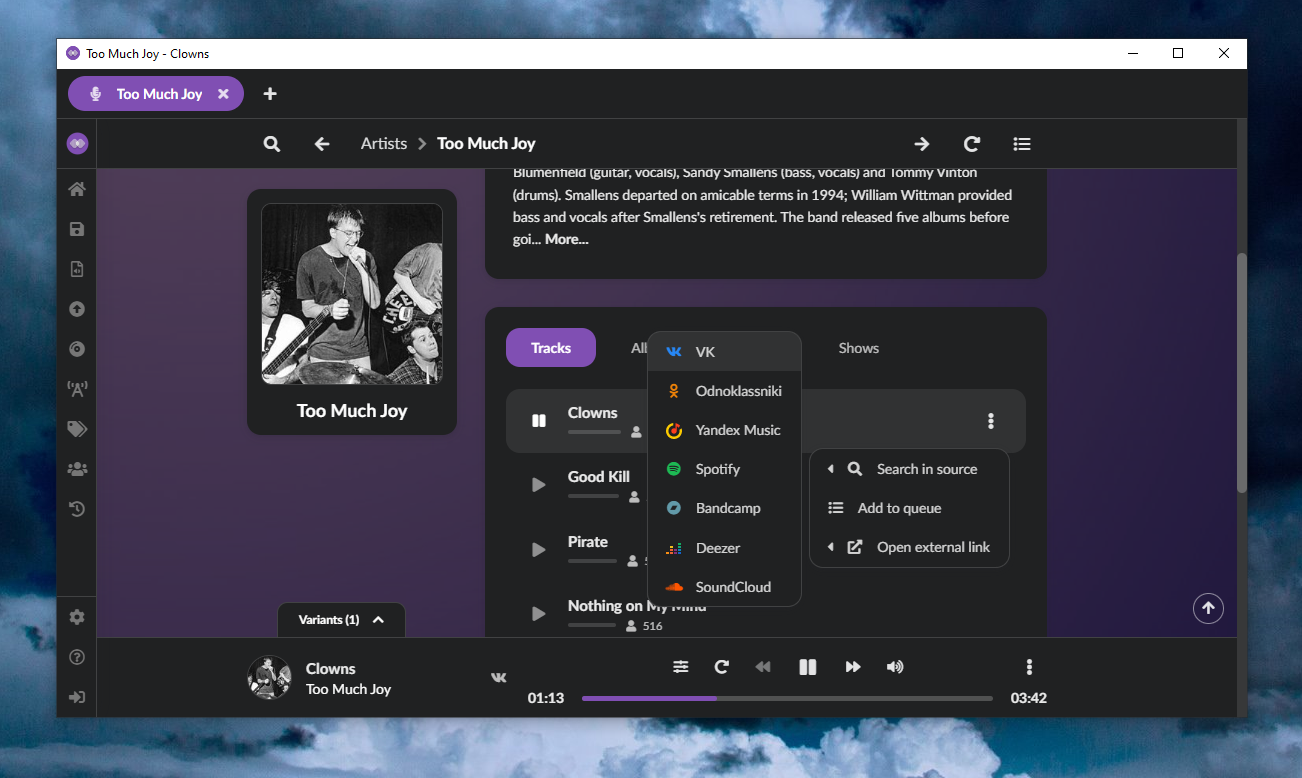
Task: Expand the Variants (1) panel
Action: coord(341,620)
